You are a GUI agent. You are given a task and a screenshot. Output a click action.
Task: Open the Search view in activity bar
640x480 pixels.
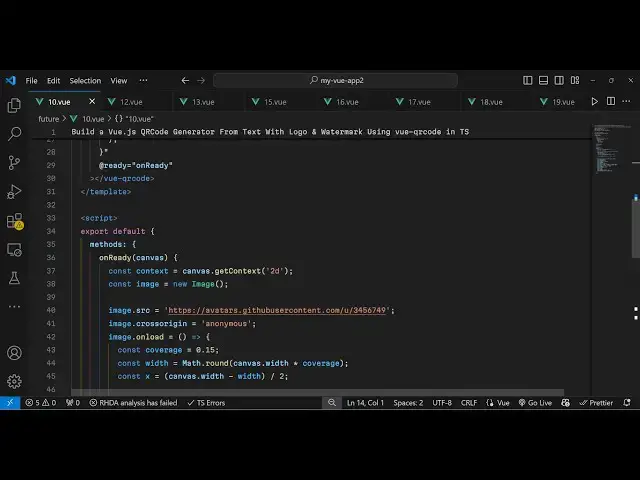tap(14, 133)
